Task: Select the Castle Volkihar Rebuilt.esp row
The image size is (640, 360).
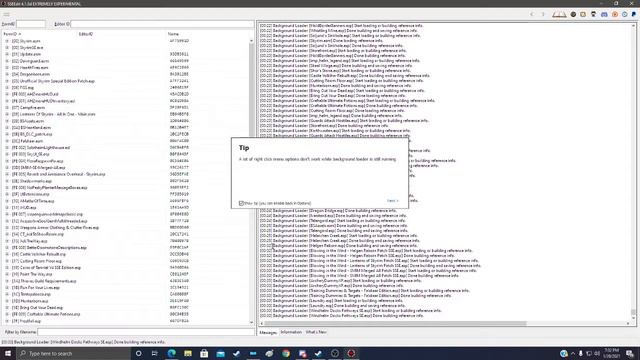Action: 127,254
